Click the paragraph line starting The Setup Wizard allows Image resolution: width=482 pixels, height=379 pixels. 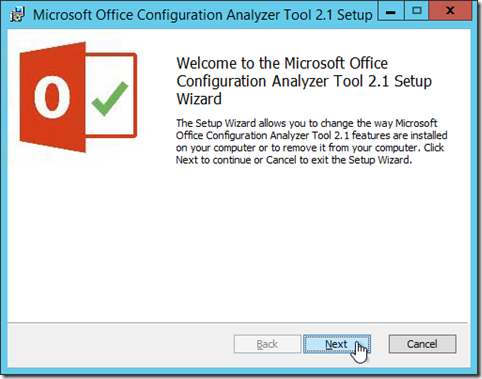tap(306, 123)
